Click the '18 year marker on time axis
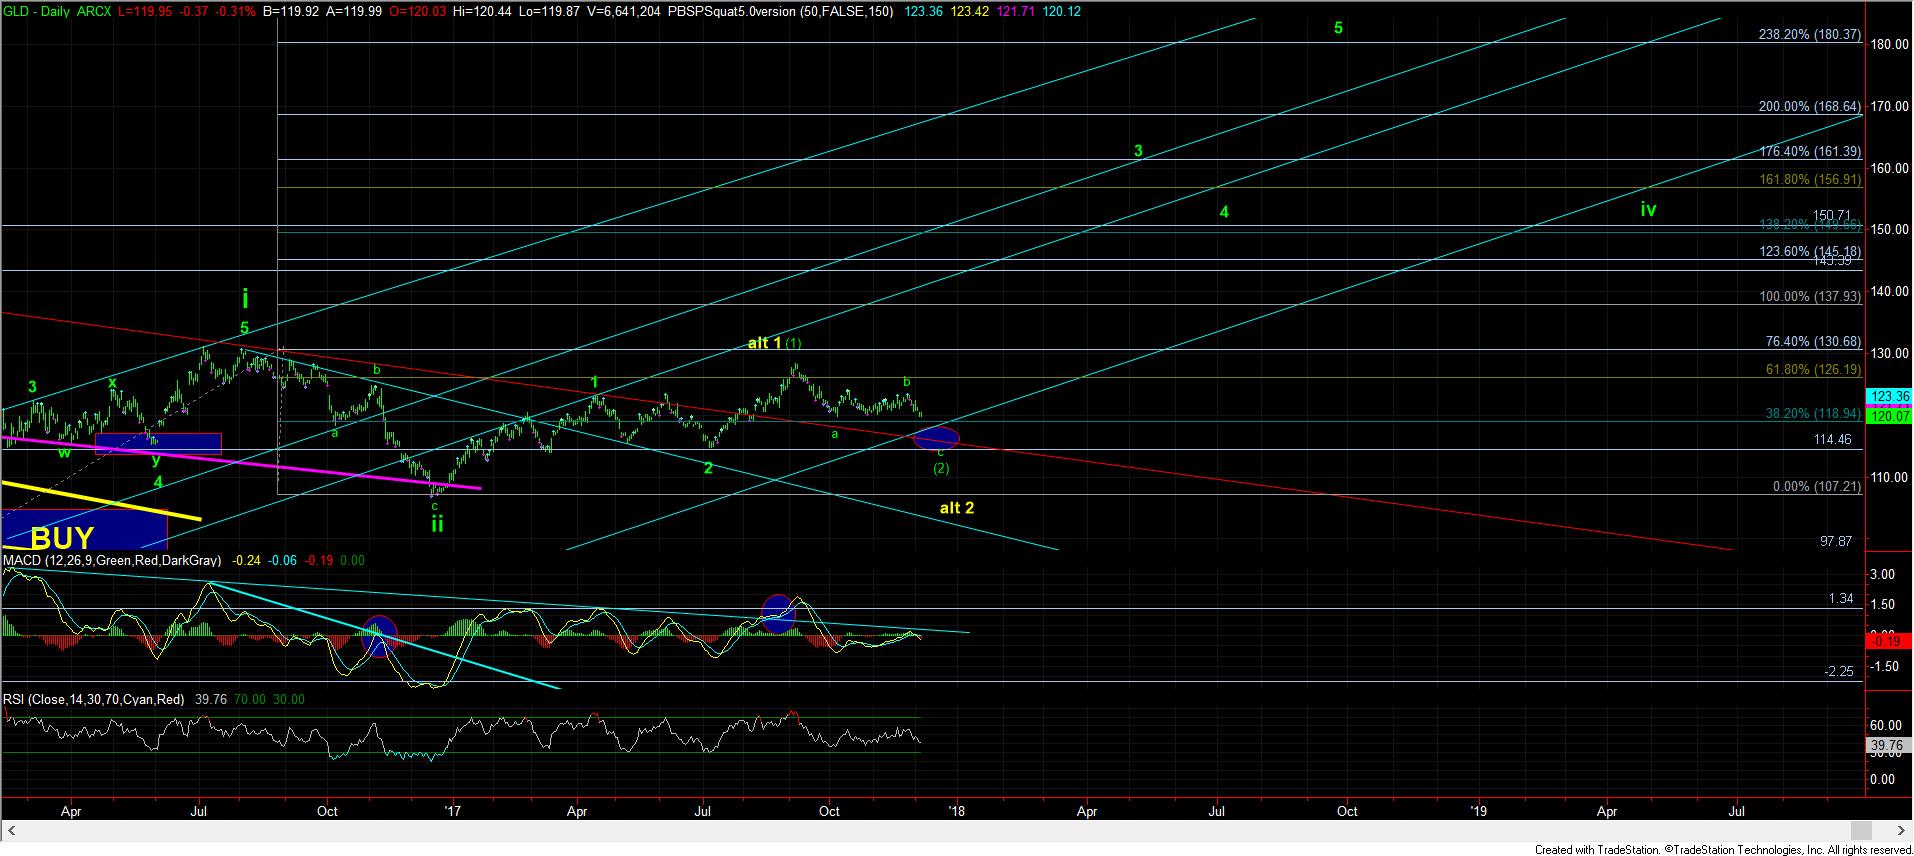 [x=956, y=811]
